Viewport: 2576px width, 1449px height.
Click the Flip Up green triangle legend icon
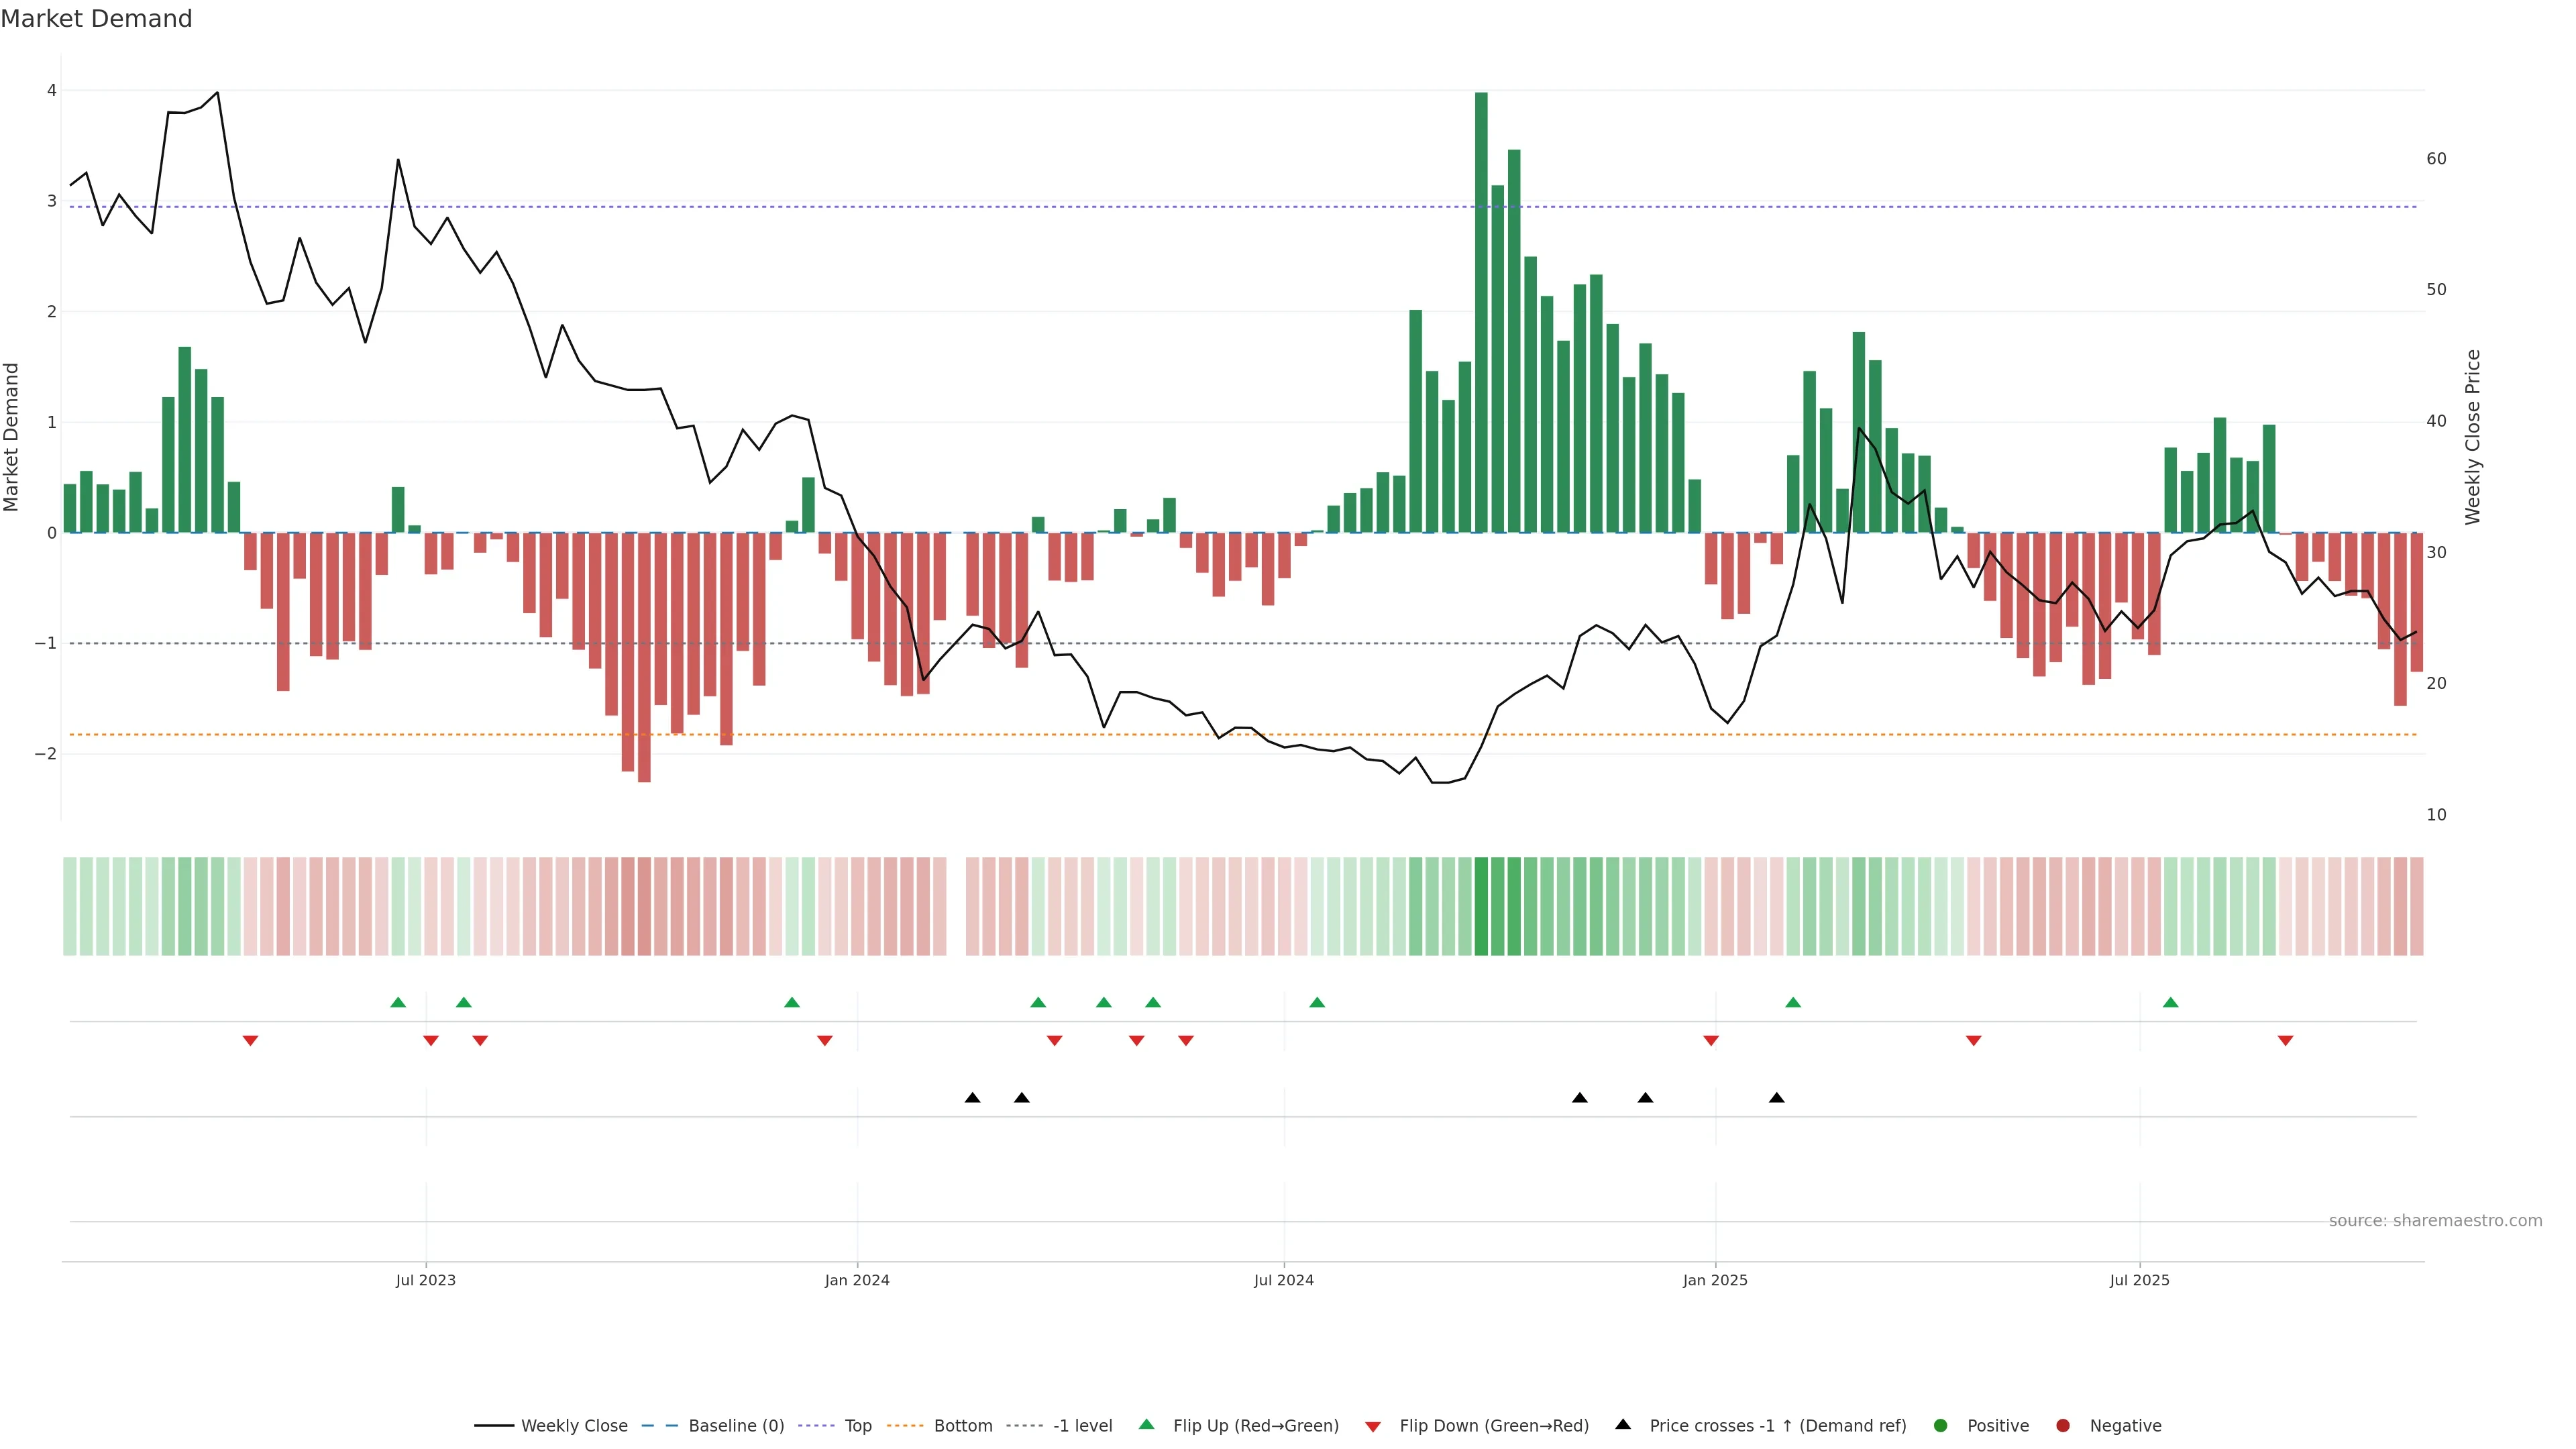coord(1146,1424)
